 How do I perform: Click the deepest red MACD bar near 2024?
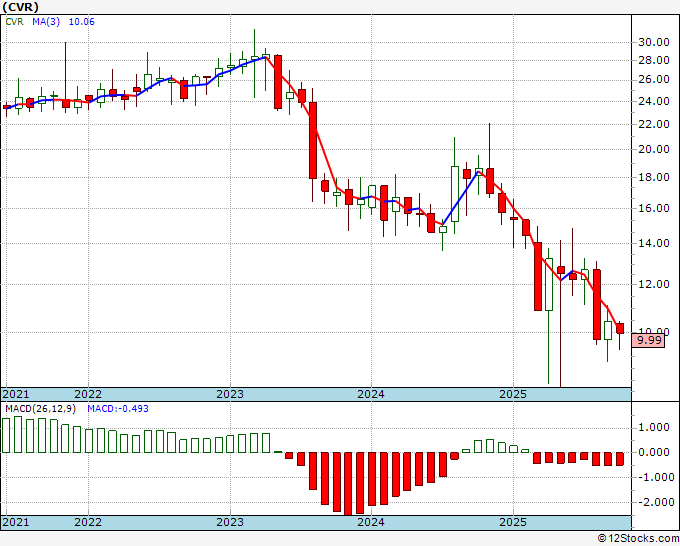[x=348, y=484]
